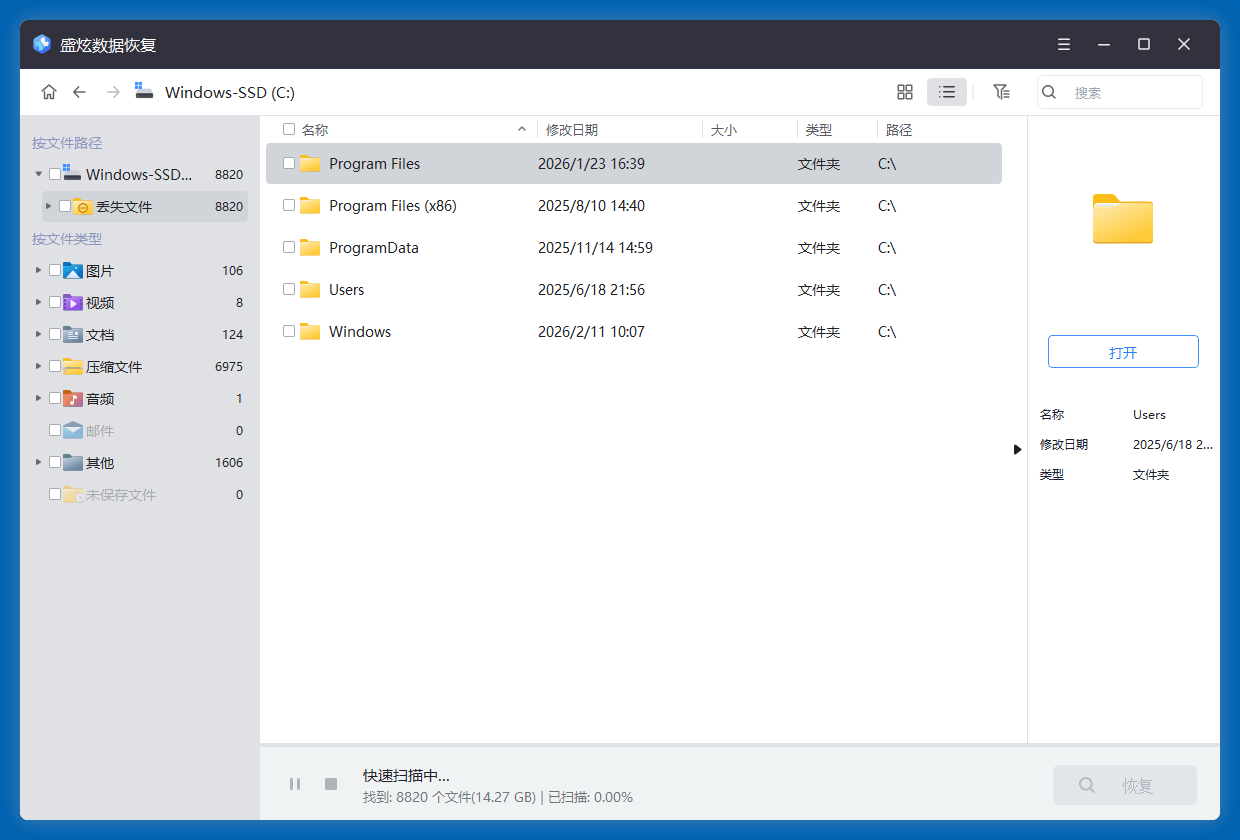
Task: Stop the scanning process
Action: (x=330, y=784)
